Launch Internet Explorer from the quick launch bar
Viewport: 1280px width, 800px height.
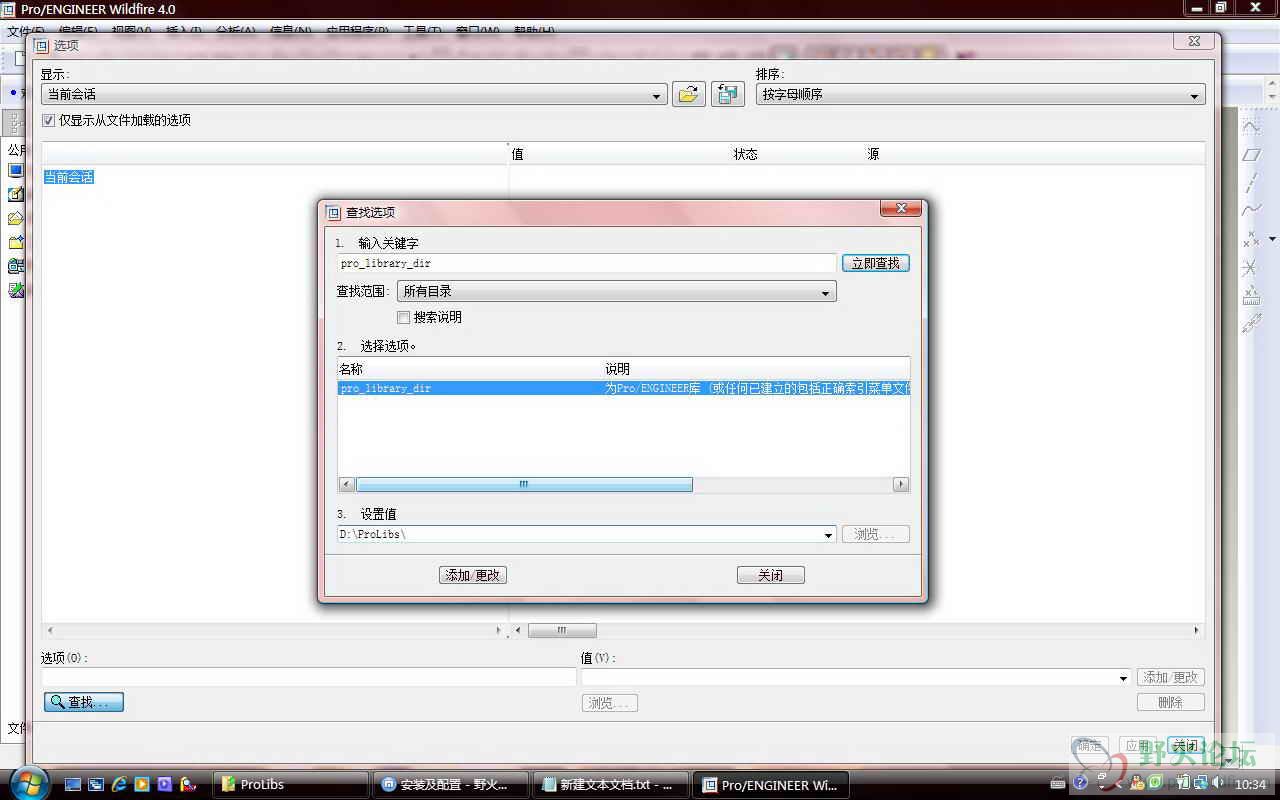(119, 785)
